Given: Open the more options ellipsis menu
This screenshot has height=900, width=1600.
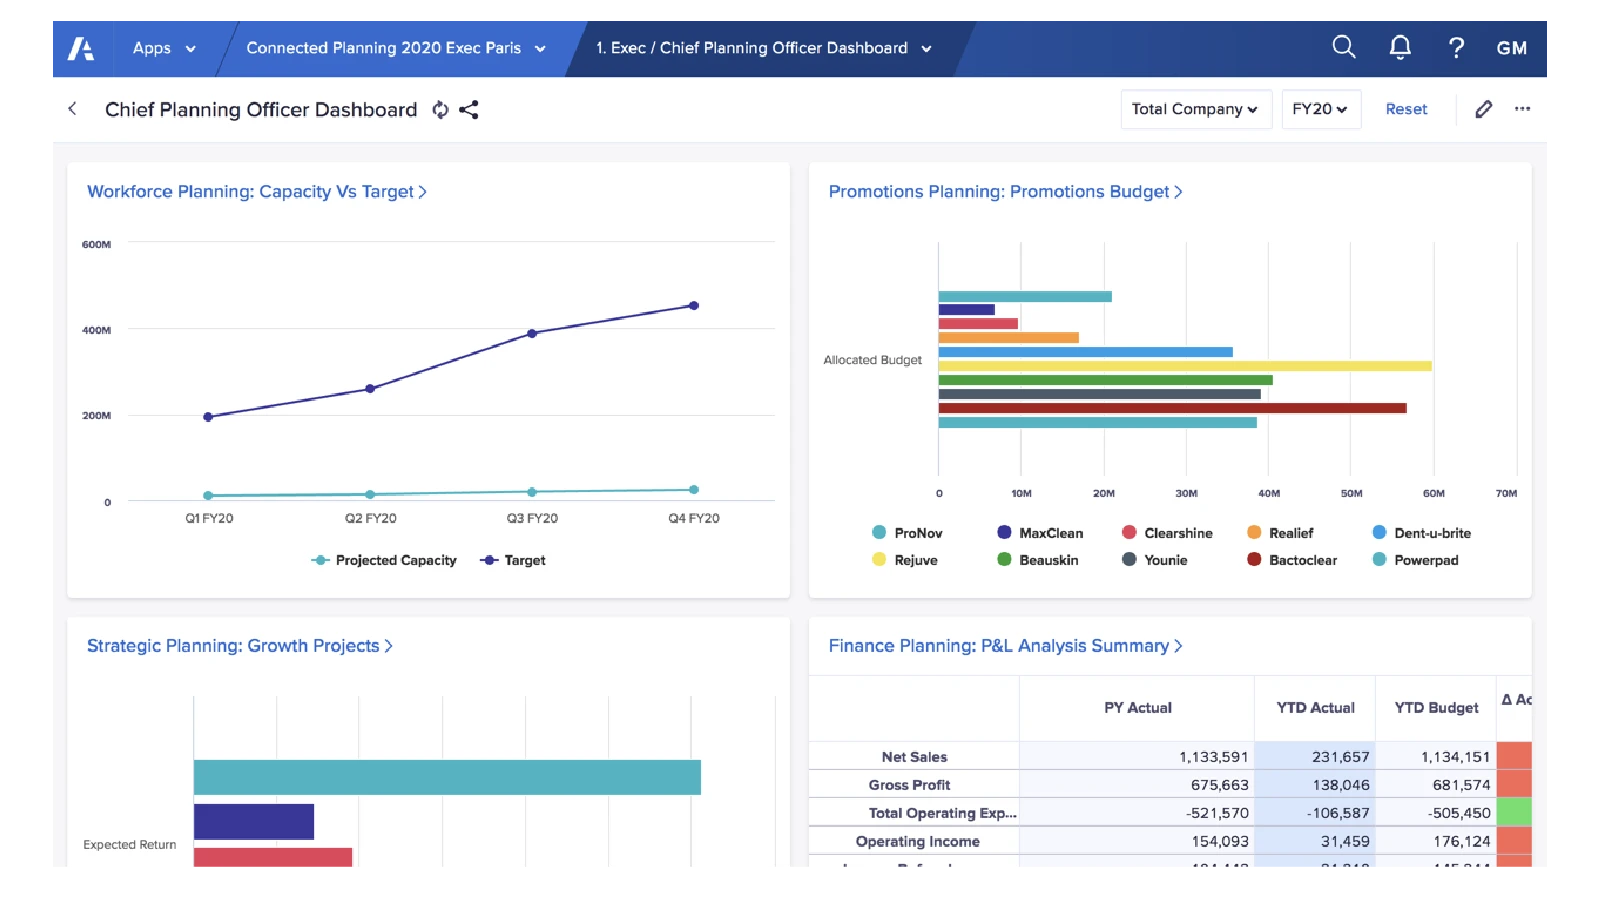Looking at the screenshot, I should pyautogui.click(x=1522, y=109).
